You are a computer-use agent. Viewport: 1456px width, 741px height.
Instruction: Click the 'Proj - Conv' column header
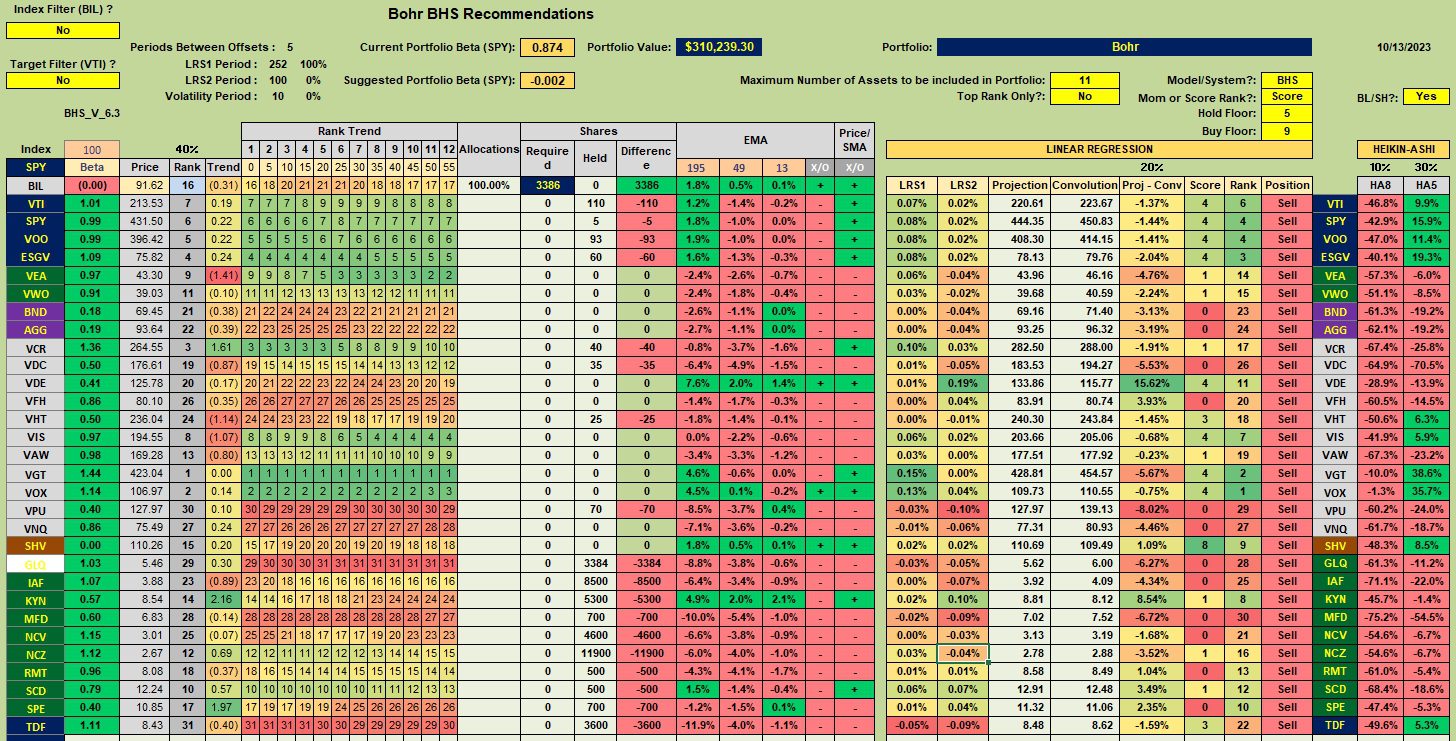[1152, 185]
